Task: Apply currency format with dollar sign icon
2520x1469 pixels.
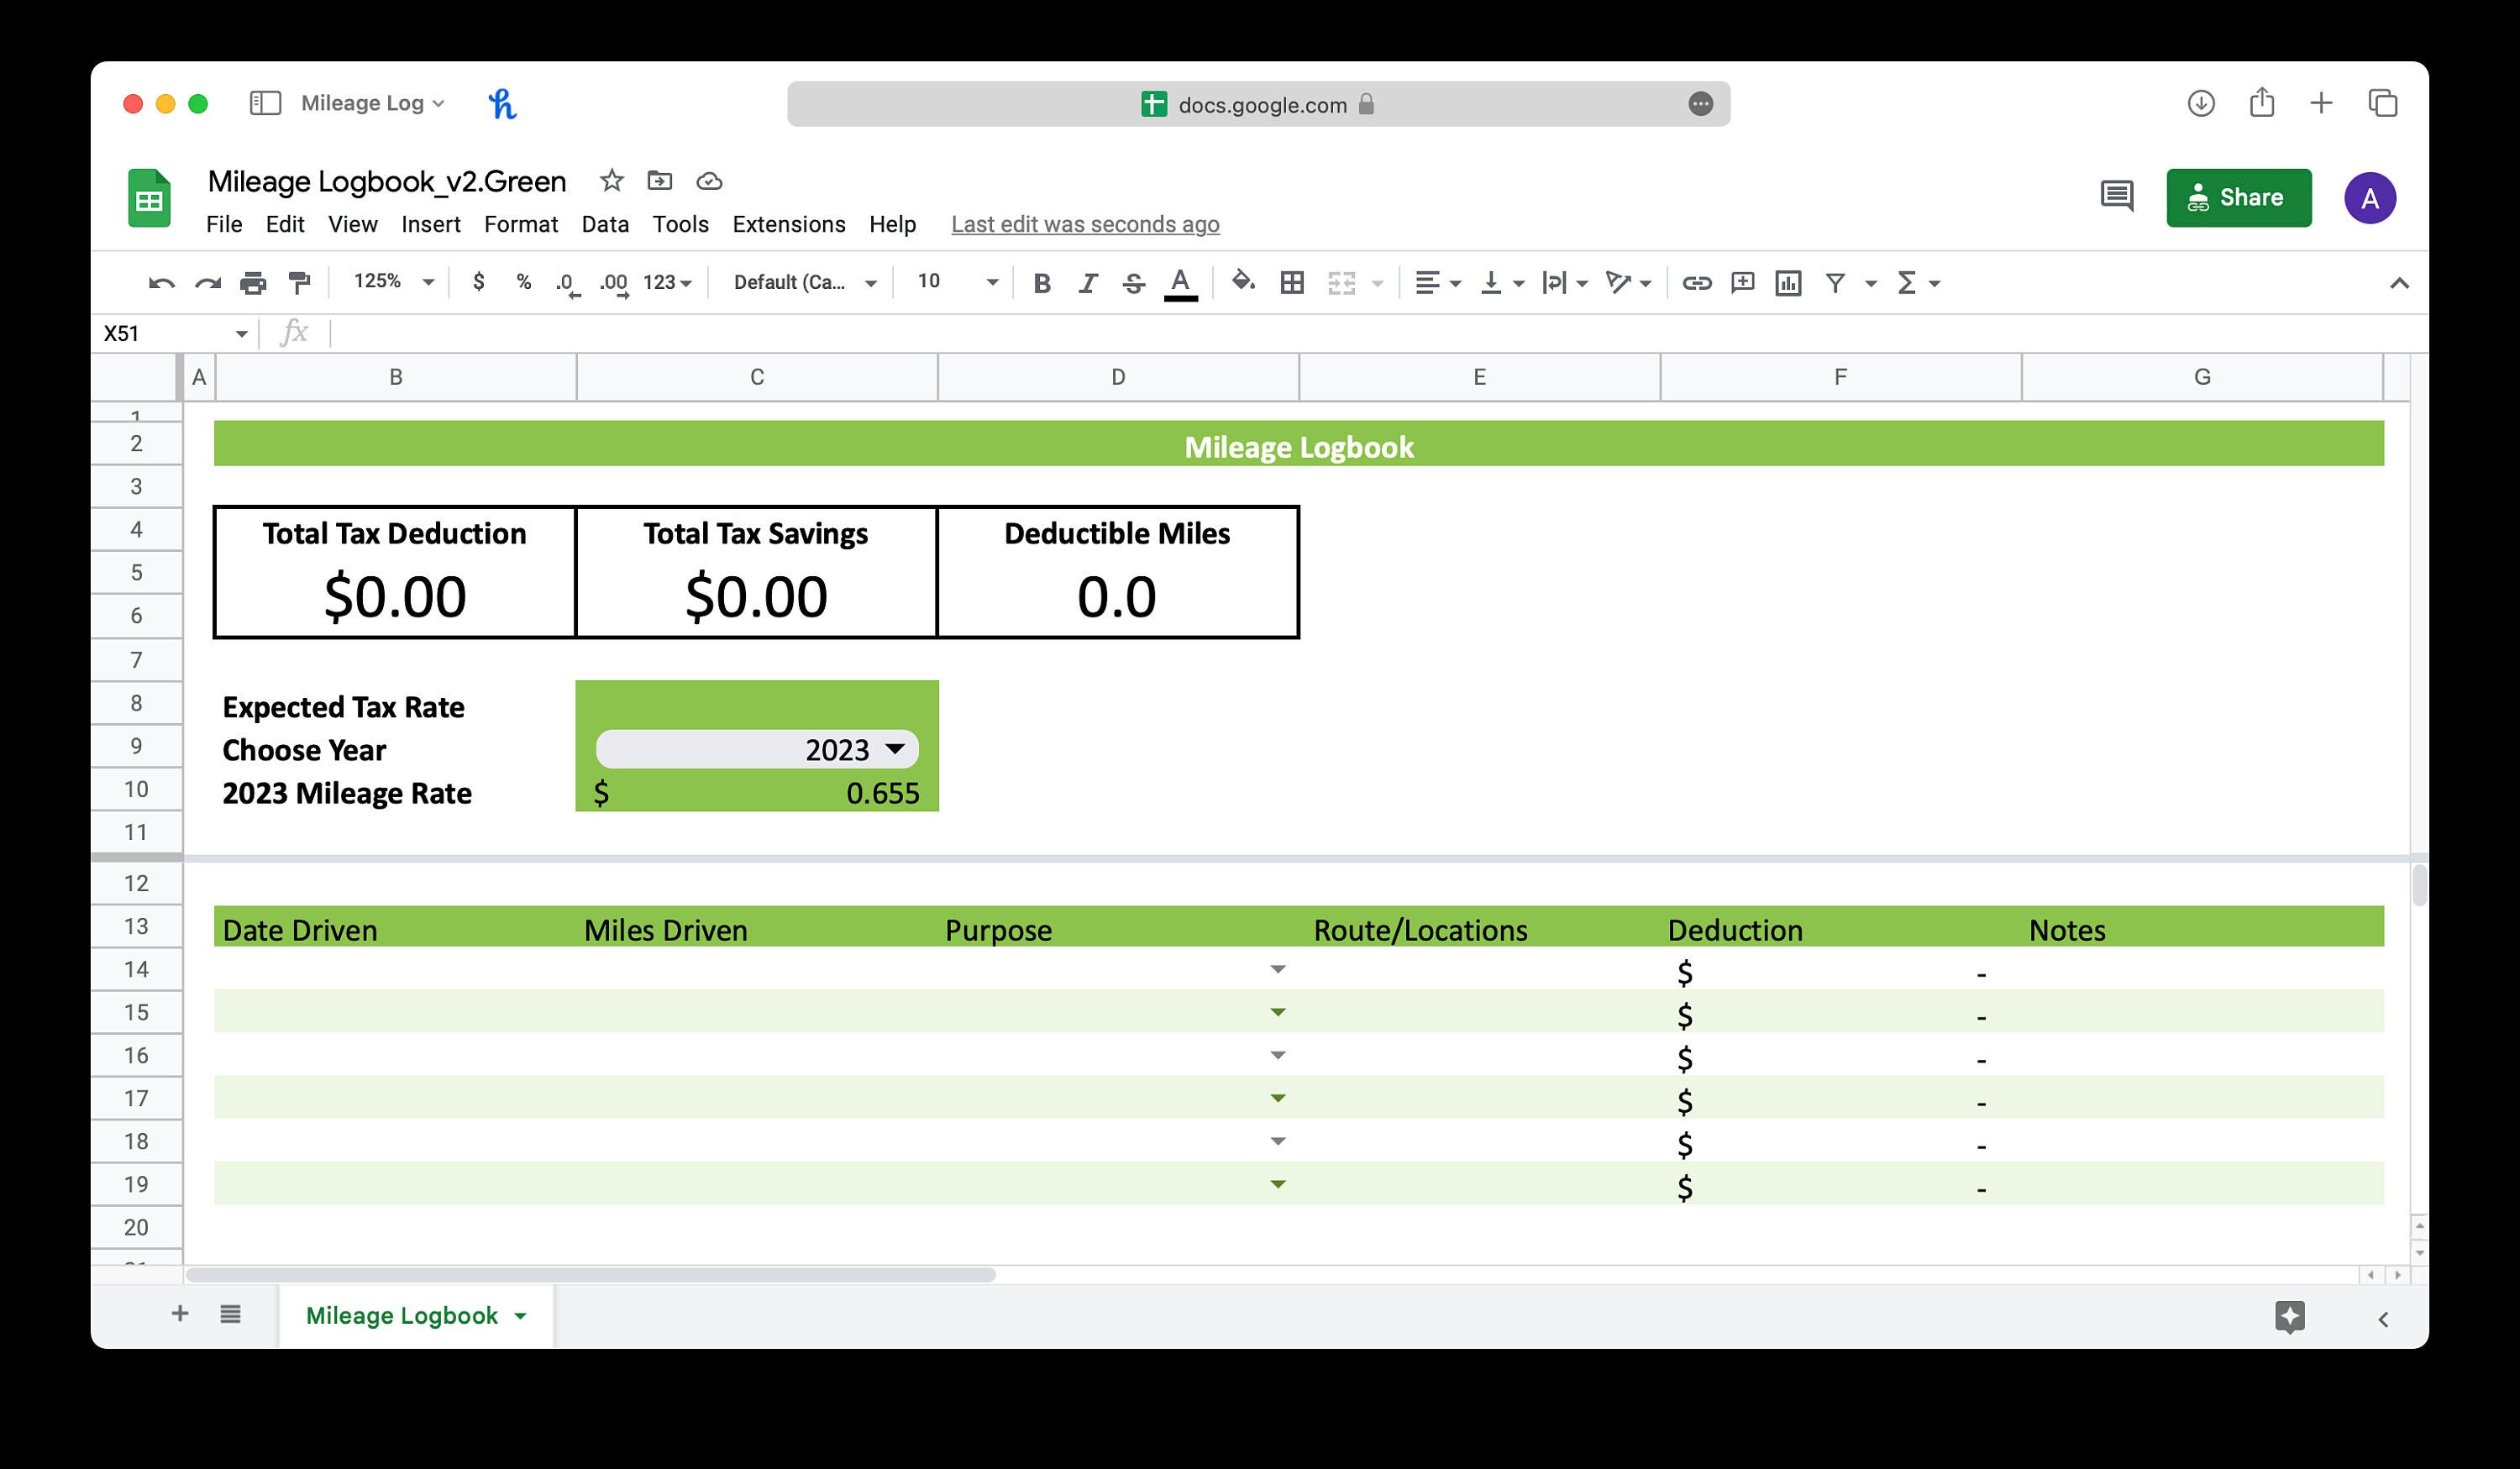Action: coord(478,282)
